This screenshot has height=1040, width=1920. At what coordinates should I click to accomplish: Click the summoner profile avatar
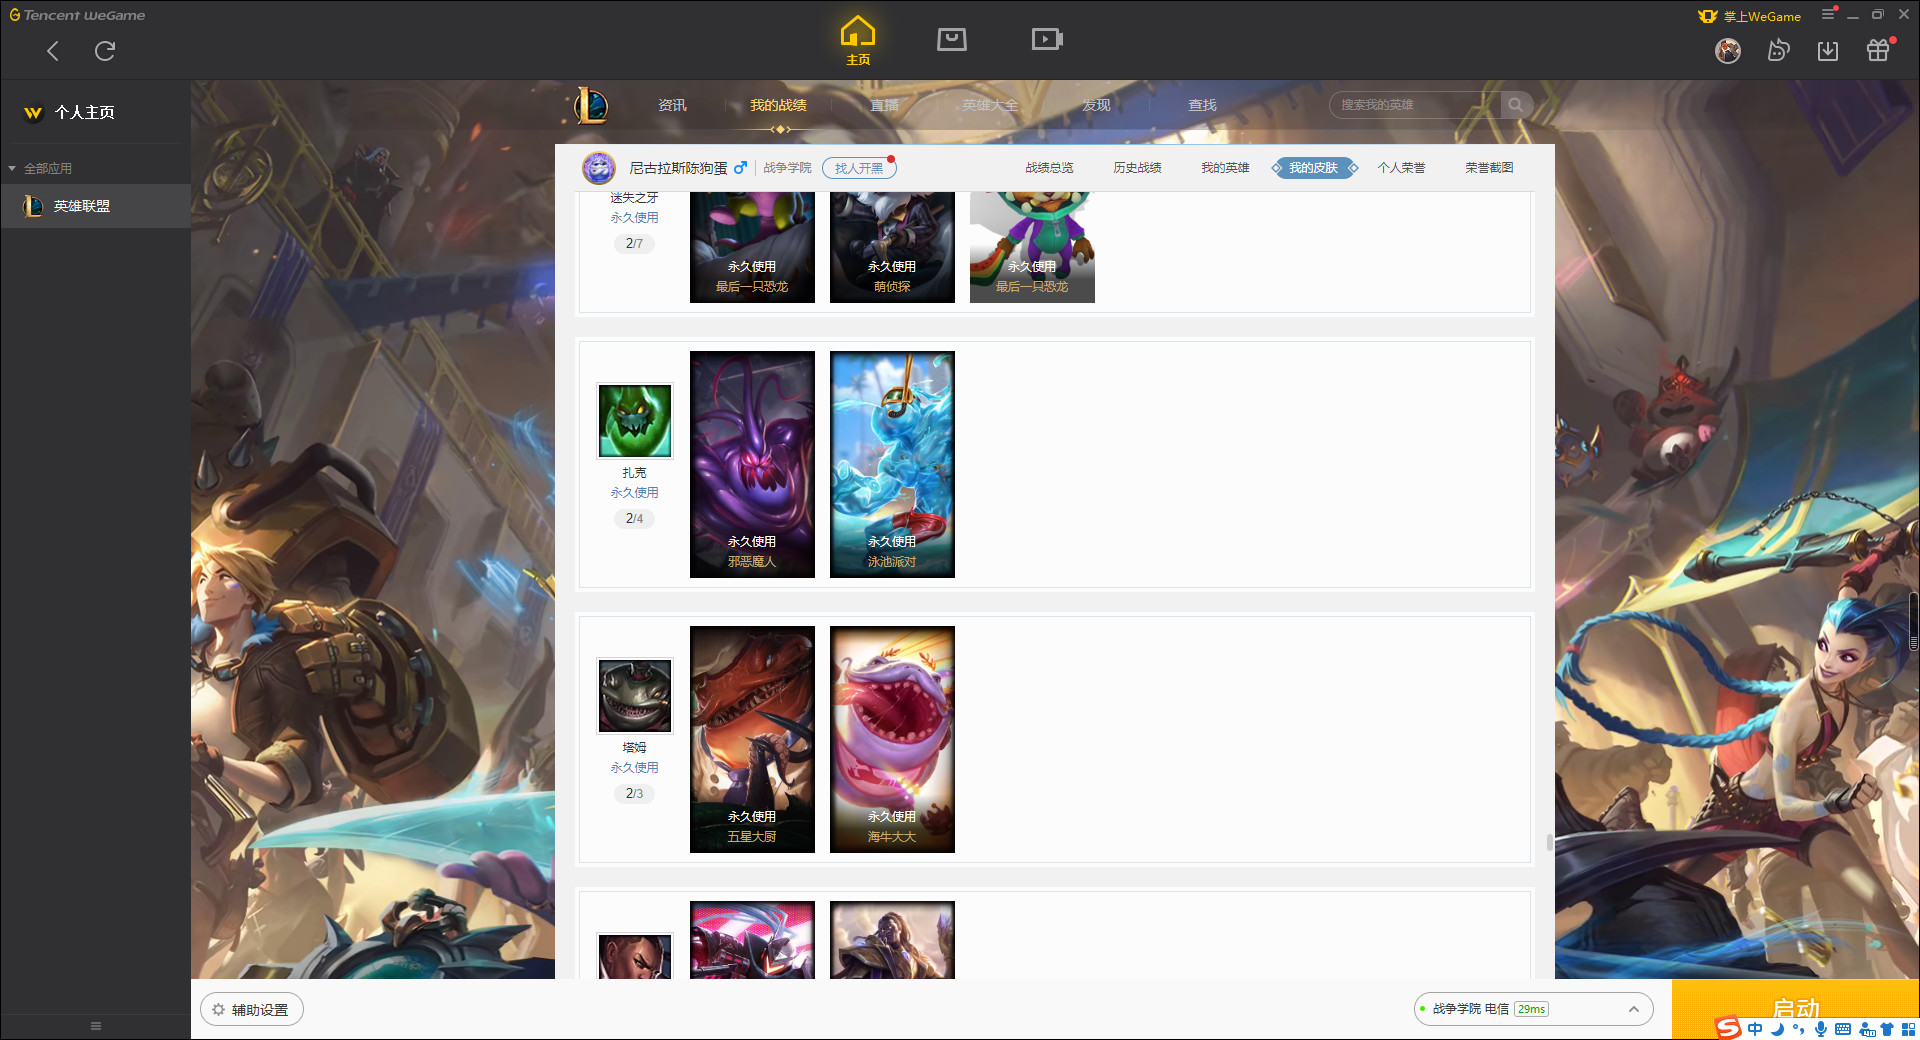pyautogui.click(x=599, y=168)
